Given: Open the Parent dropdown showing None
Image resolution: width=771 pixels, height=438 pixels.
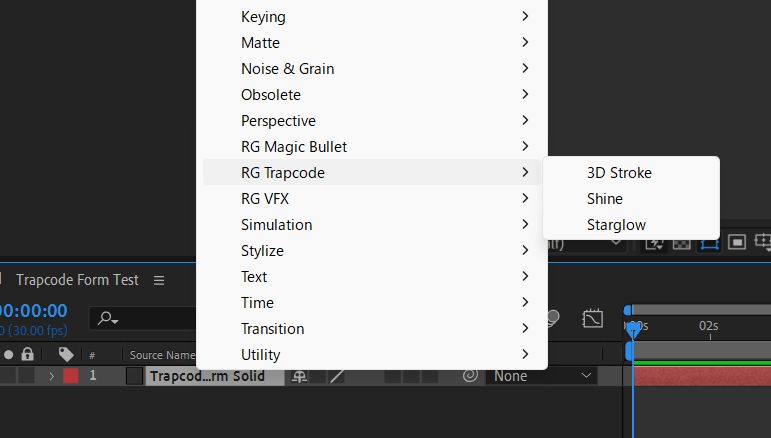Looking at the screenshot, I should point(541,376).
